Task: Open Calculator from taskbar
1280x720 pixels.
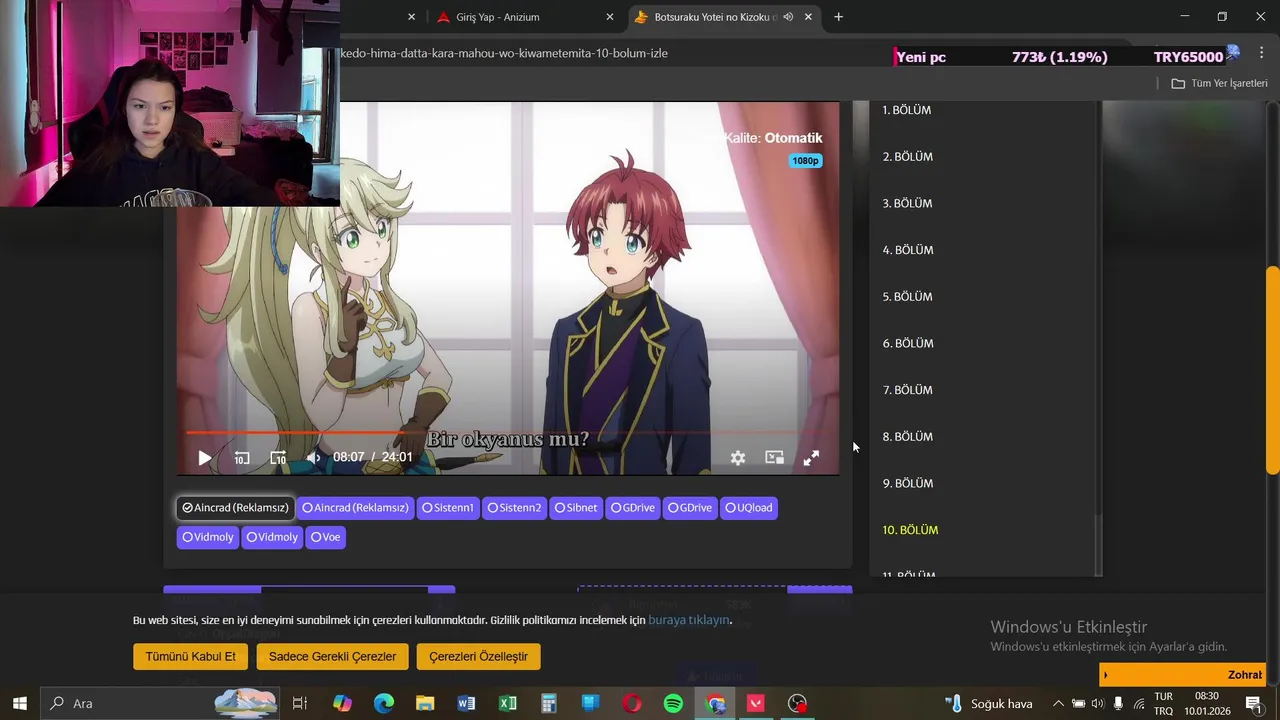Action: (x=549, y=704)
